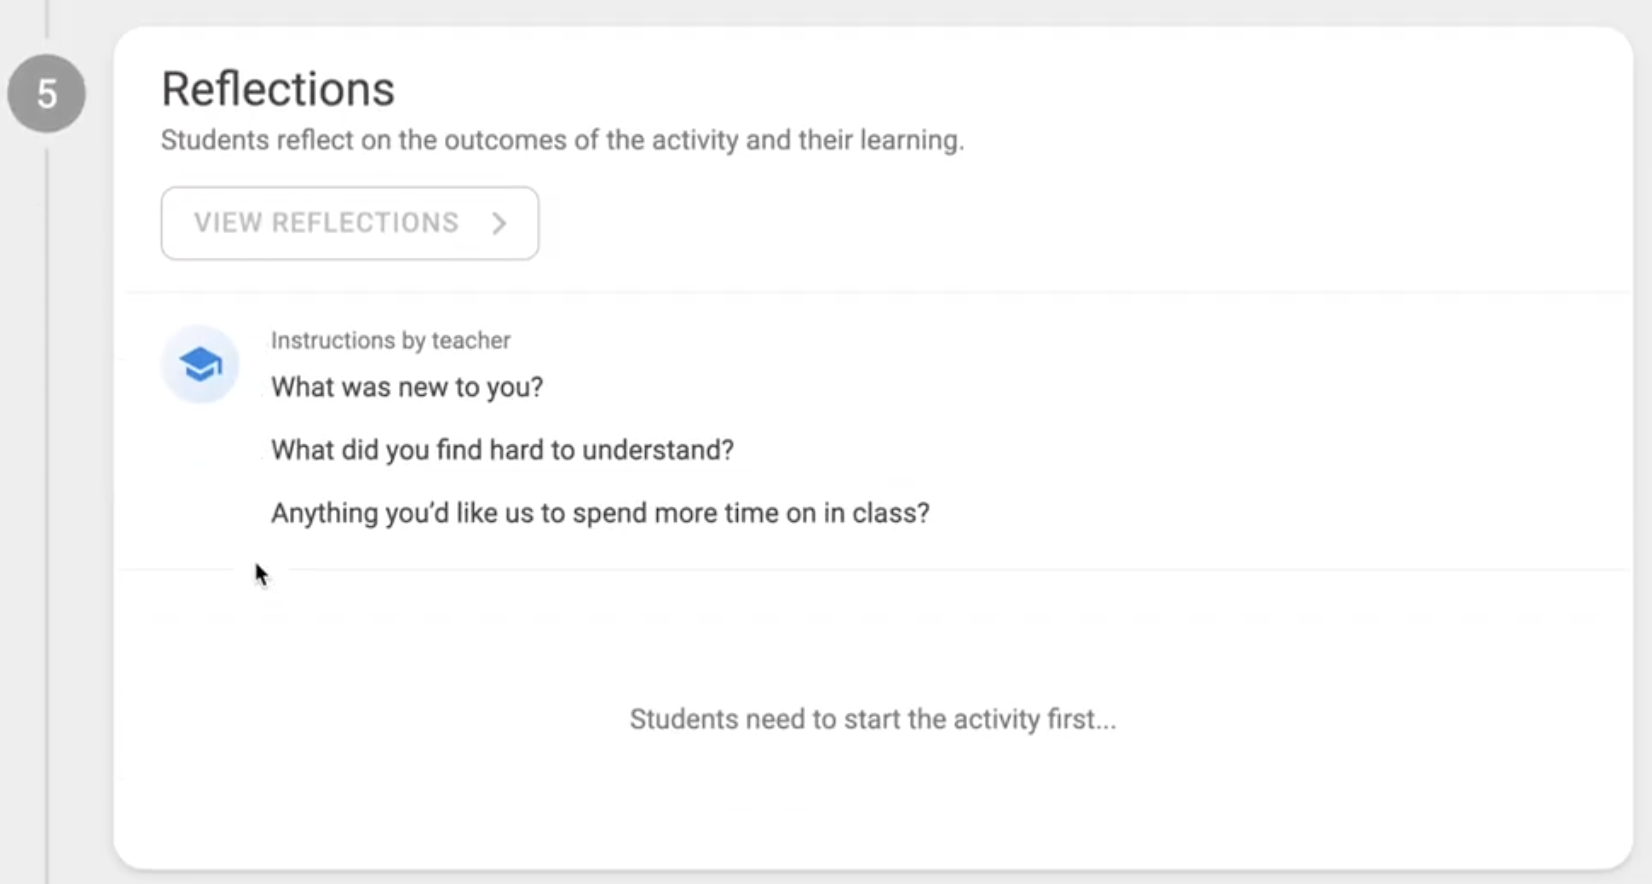The width and height of the screenshot is (1652, 884).
Task: Click the chevron arrow inside View Reflections
Action: pos(499,223)
